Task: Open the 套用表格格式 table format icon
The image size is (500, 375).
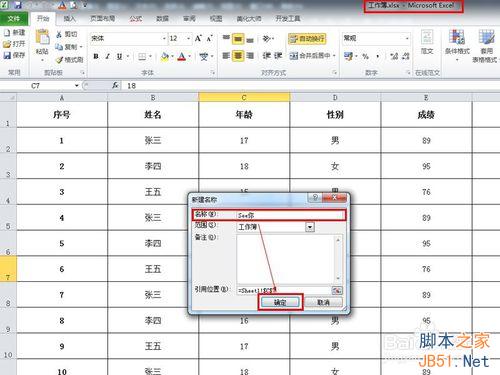Action: (x=486, y=37)
